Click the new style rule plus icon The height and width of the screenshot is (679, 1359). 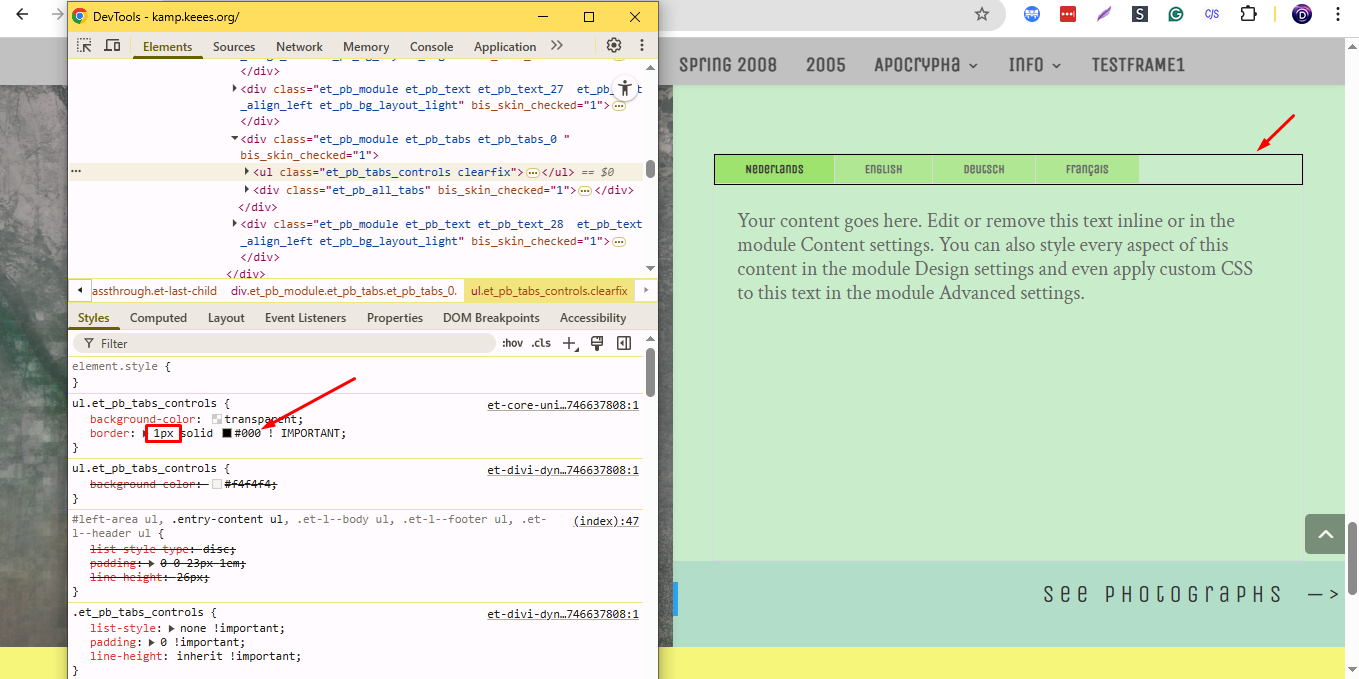coord(570,343)
